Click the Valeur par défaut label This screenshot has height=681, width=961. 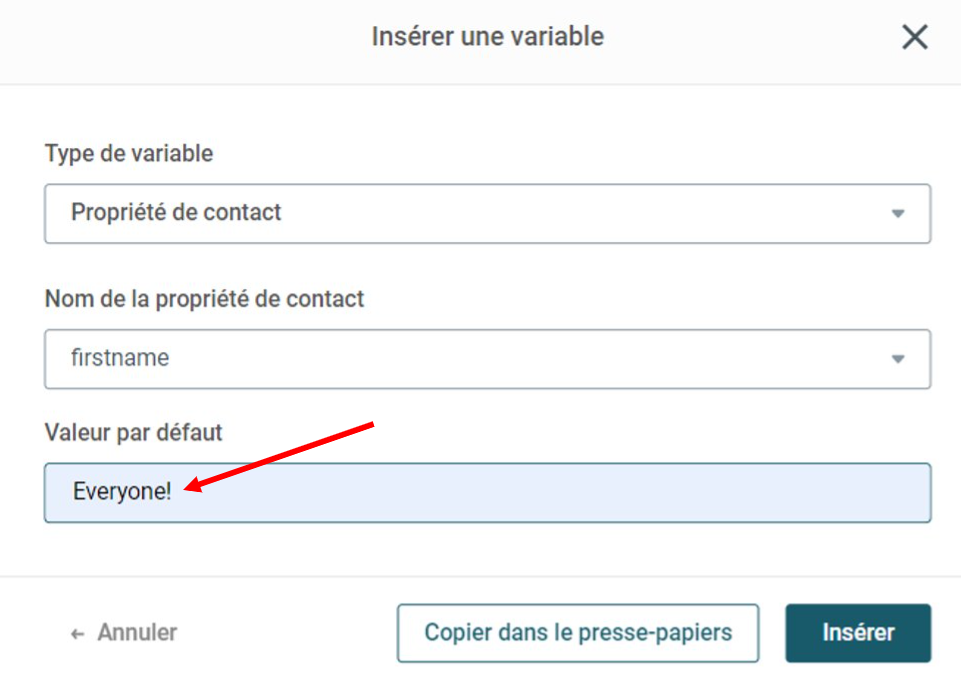[x=133, y=433]
